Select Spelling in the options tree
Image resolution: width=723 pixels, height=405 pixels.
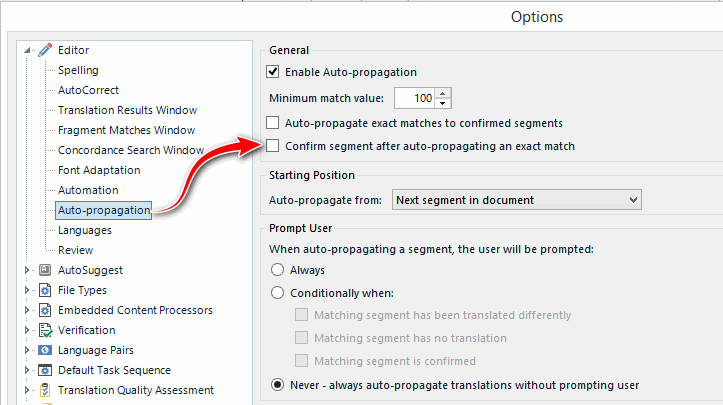click(x=78, y=70)
